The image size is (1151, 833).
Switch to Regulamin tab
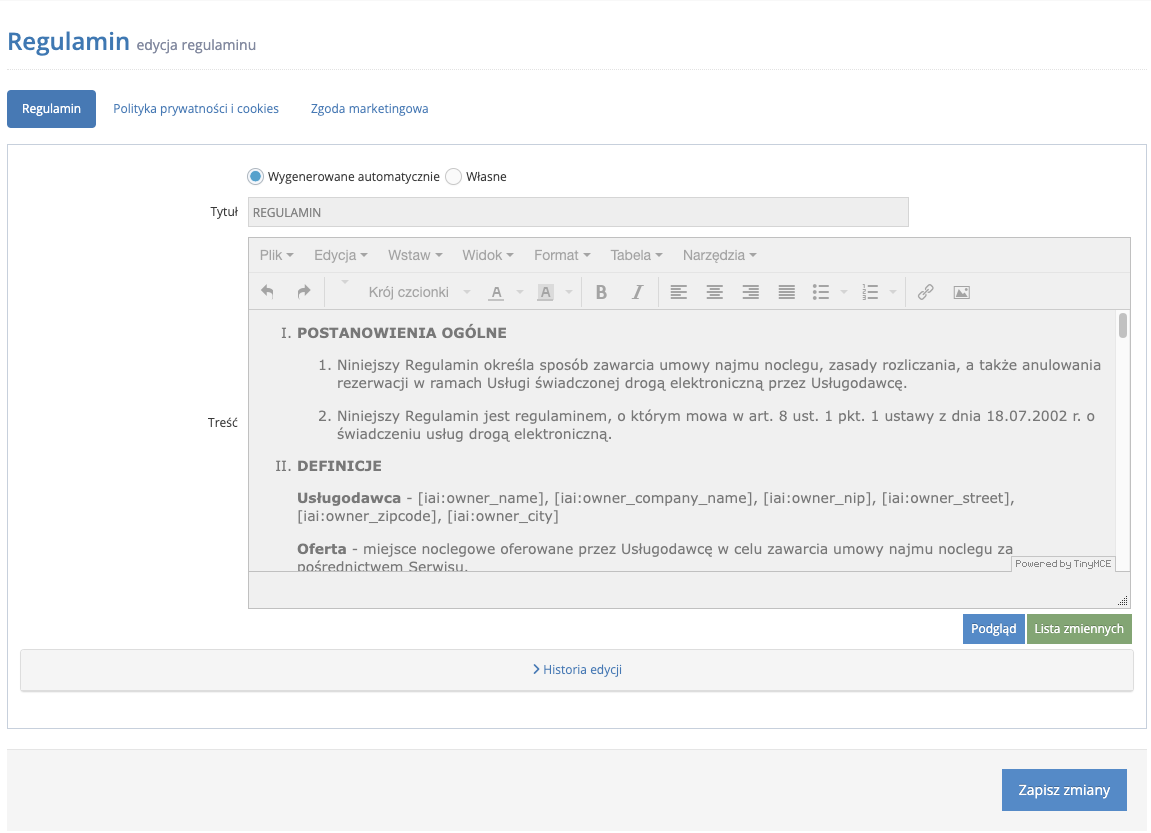point(51,109)
